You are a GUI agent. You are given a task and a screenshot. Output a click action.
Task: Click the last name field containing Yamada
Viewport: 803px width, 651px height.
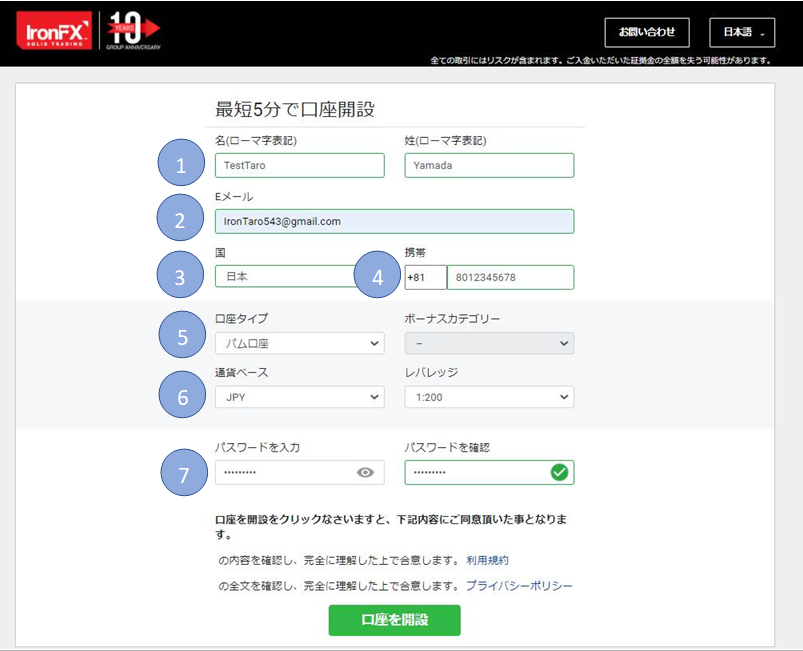[x=489, y=165]
